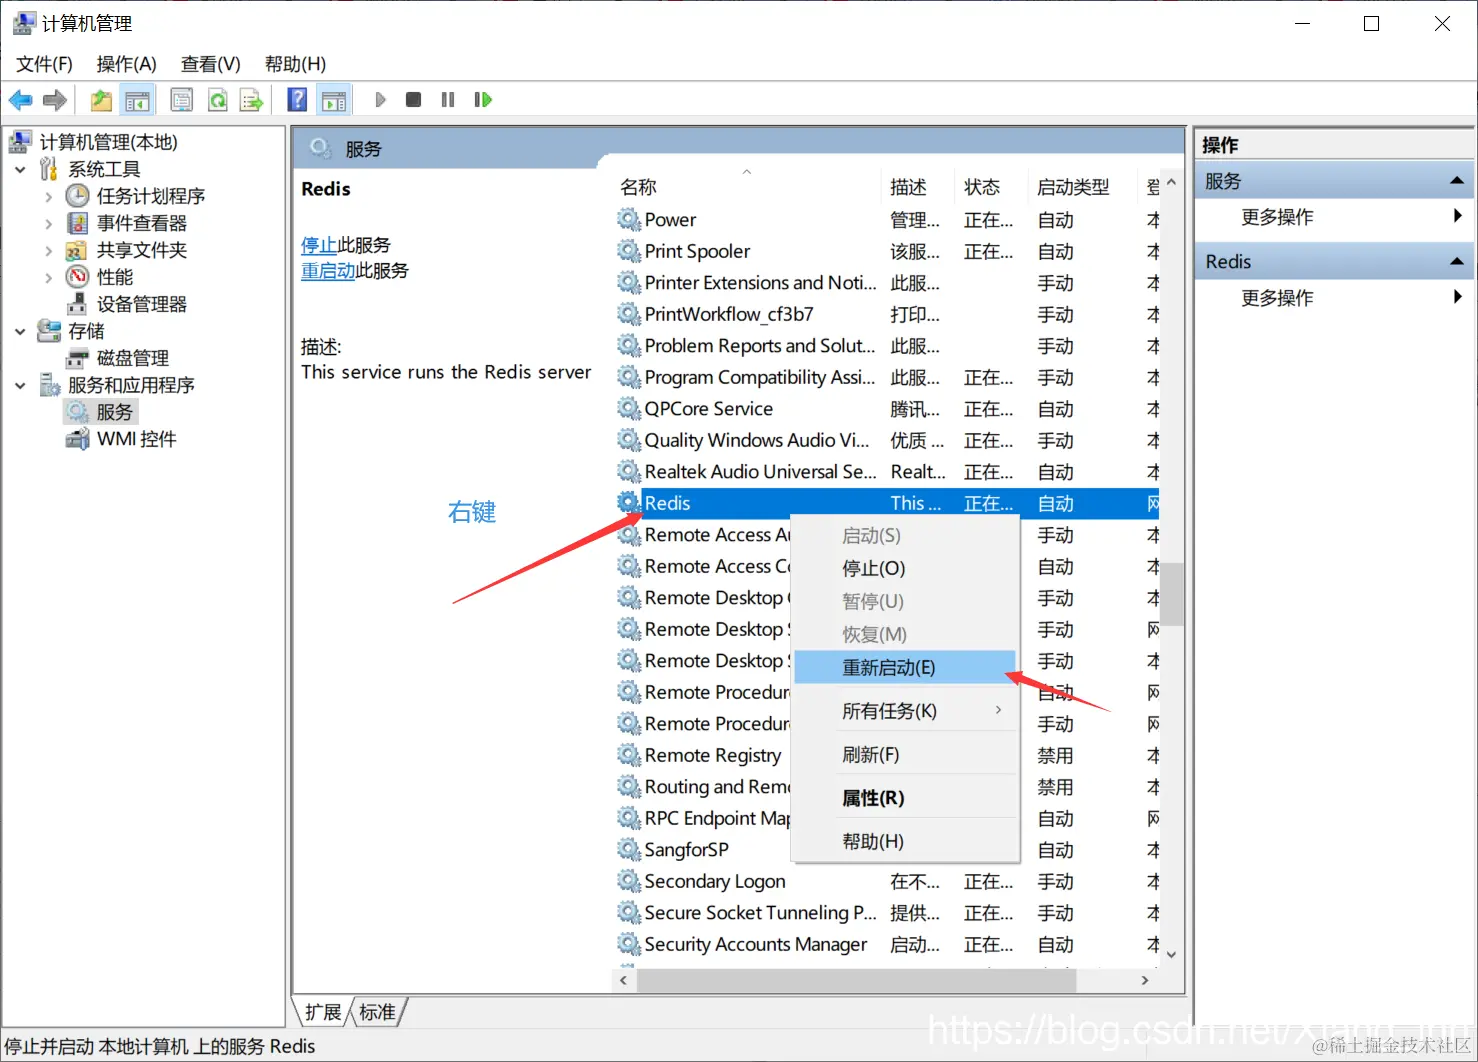Collapse the 存储 tree node

pos(20,331)
